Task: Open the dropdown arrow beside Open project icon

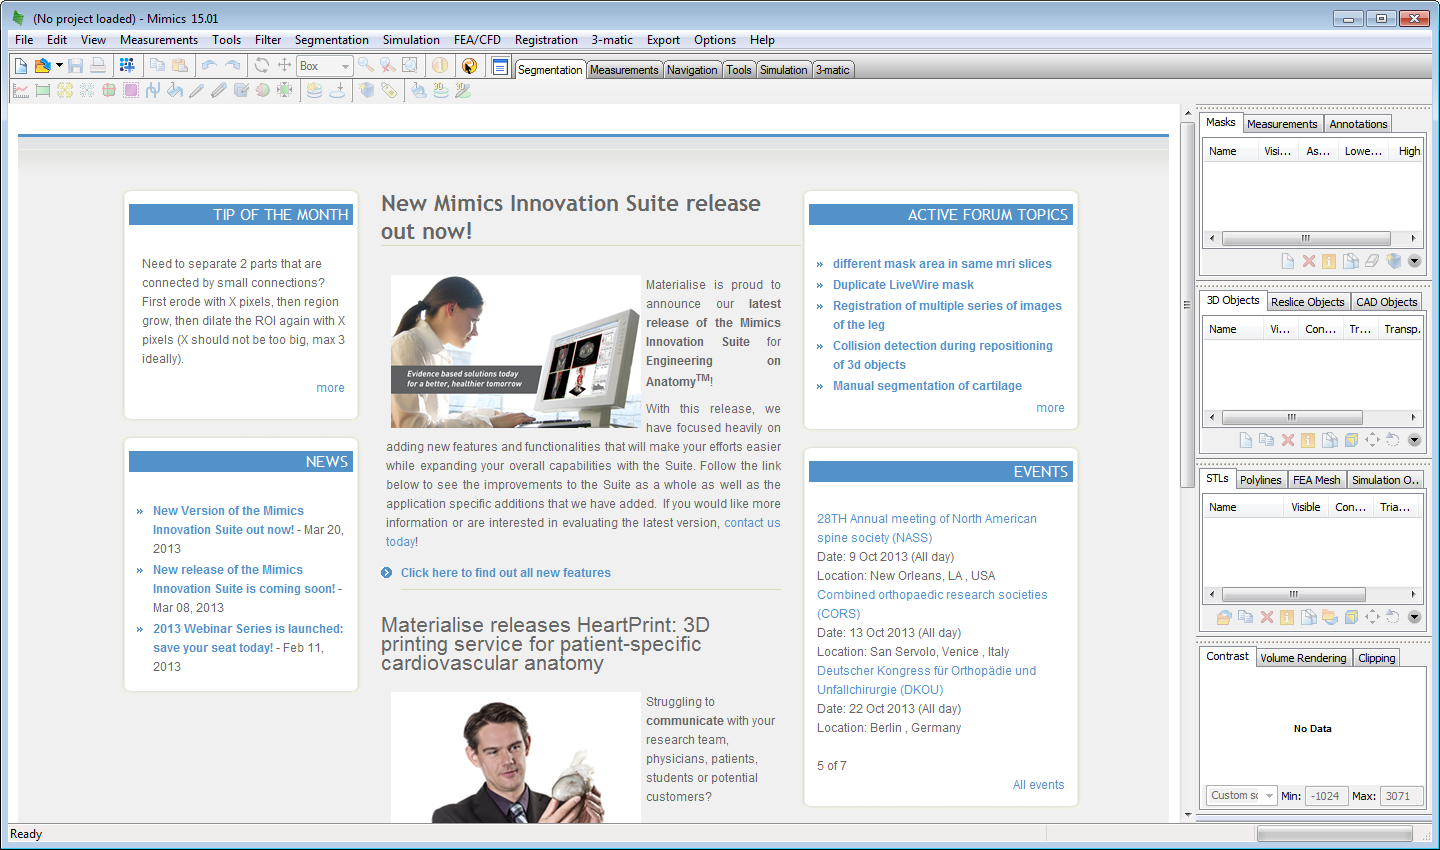Action: coord(59,65)
